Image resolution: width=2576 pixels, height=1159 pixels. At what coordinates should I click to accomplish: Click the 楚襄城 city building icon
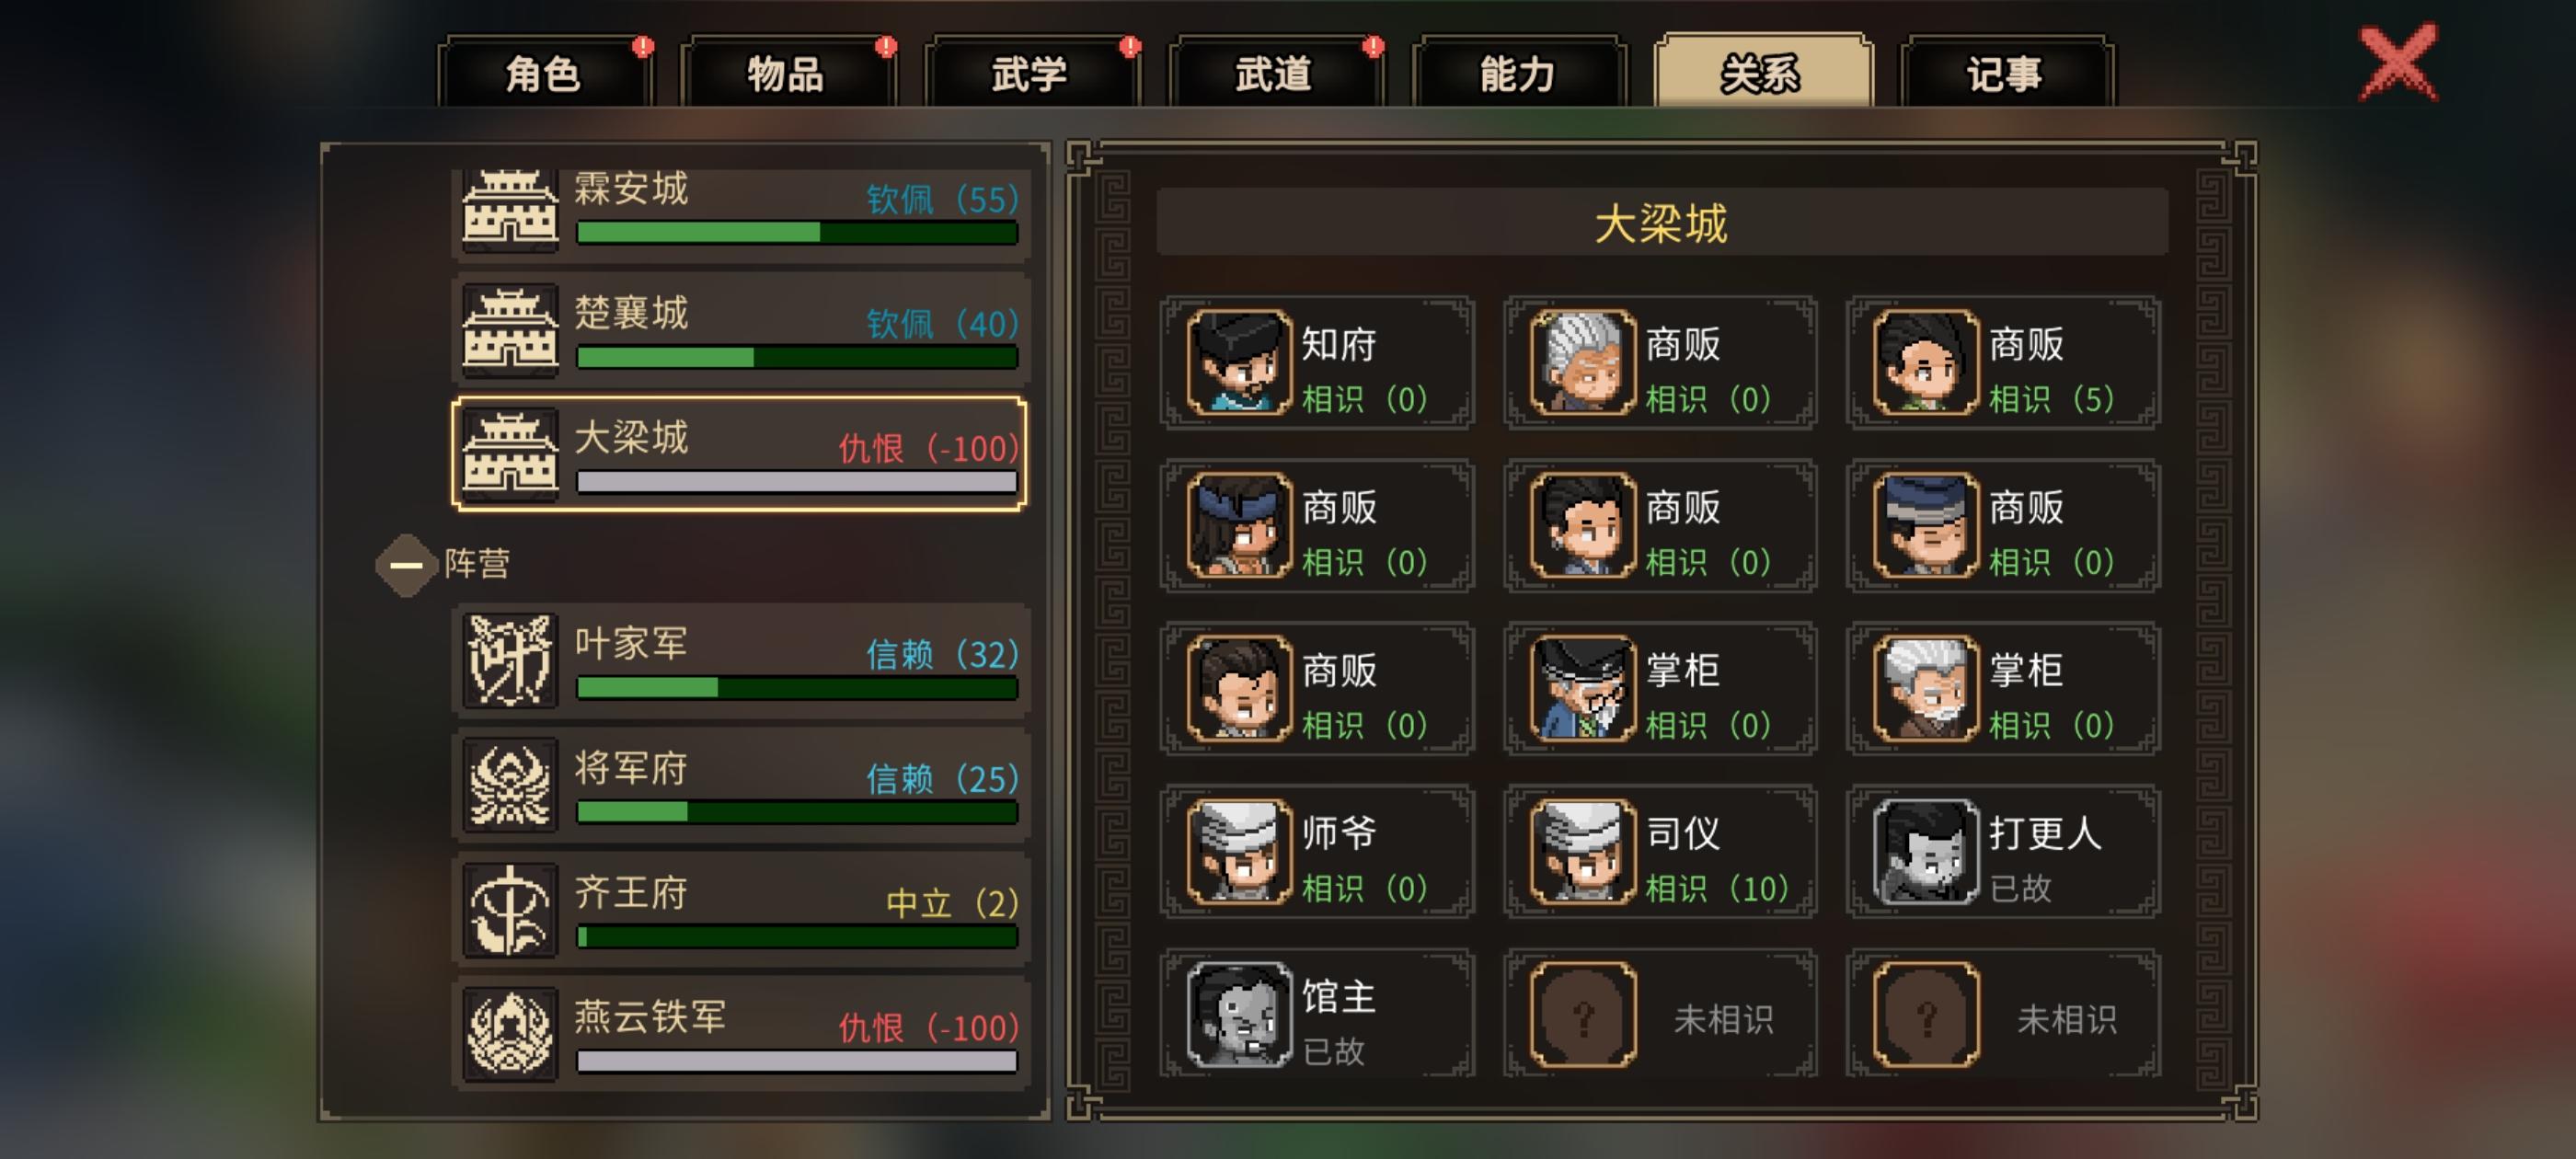pyautogui.click(x=510, y=330)
